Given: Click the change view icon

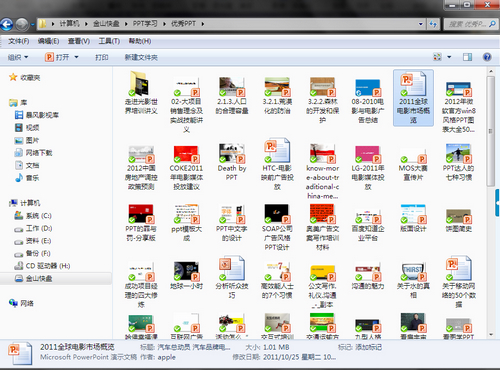Looking at the screenshot, I should (437, 57).
